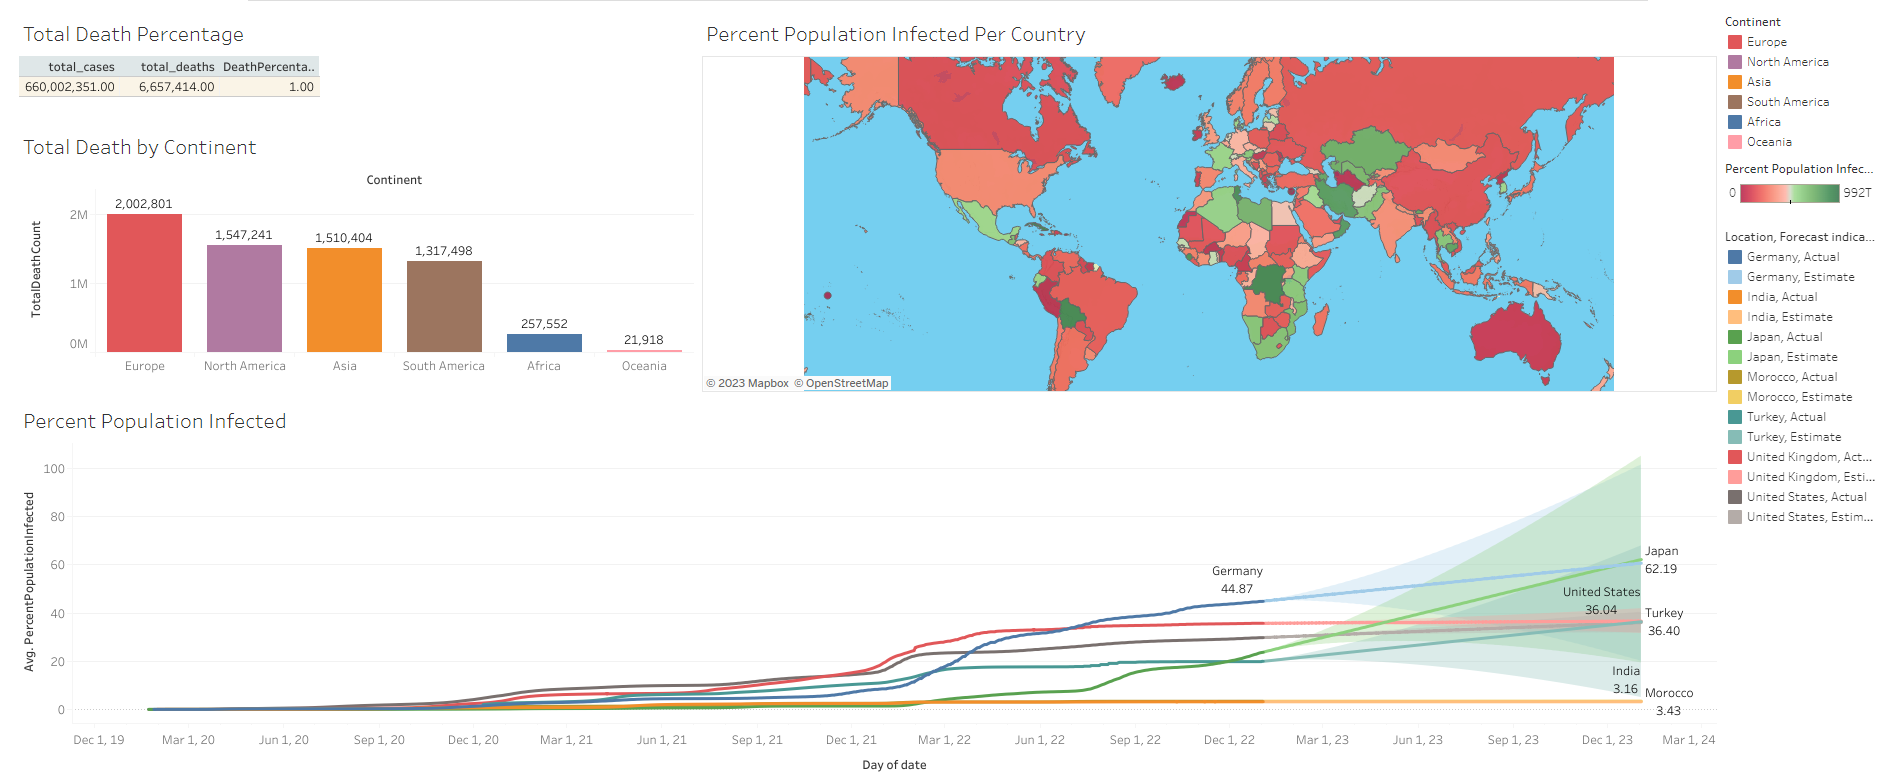
Task: Select the Europe bar in death chart
Action: pyautogui.click(x=144, y=283)
